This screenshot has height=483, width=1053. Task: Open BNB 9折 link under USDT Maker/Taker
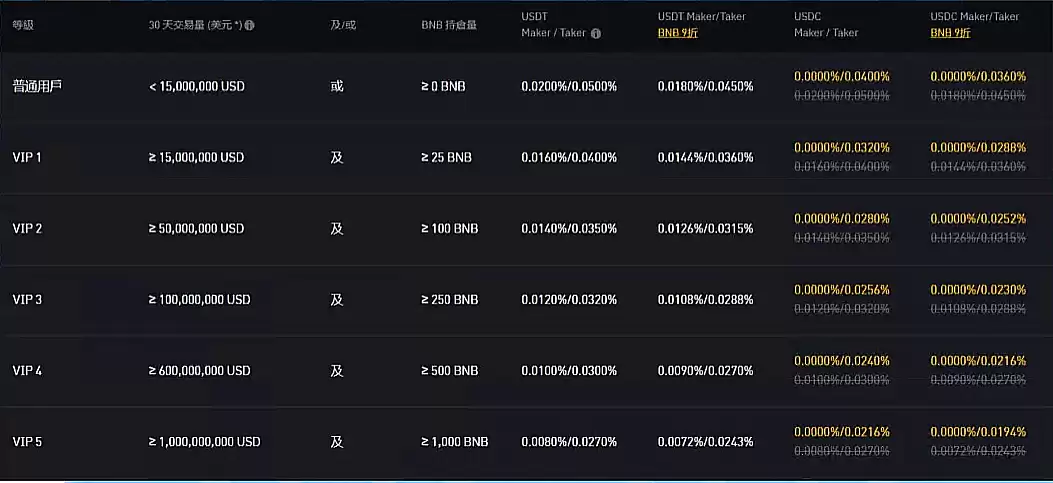pos(678,33)
